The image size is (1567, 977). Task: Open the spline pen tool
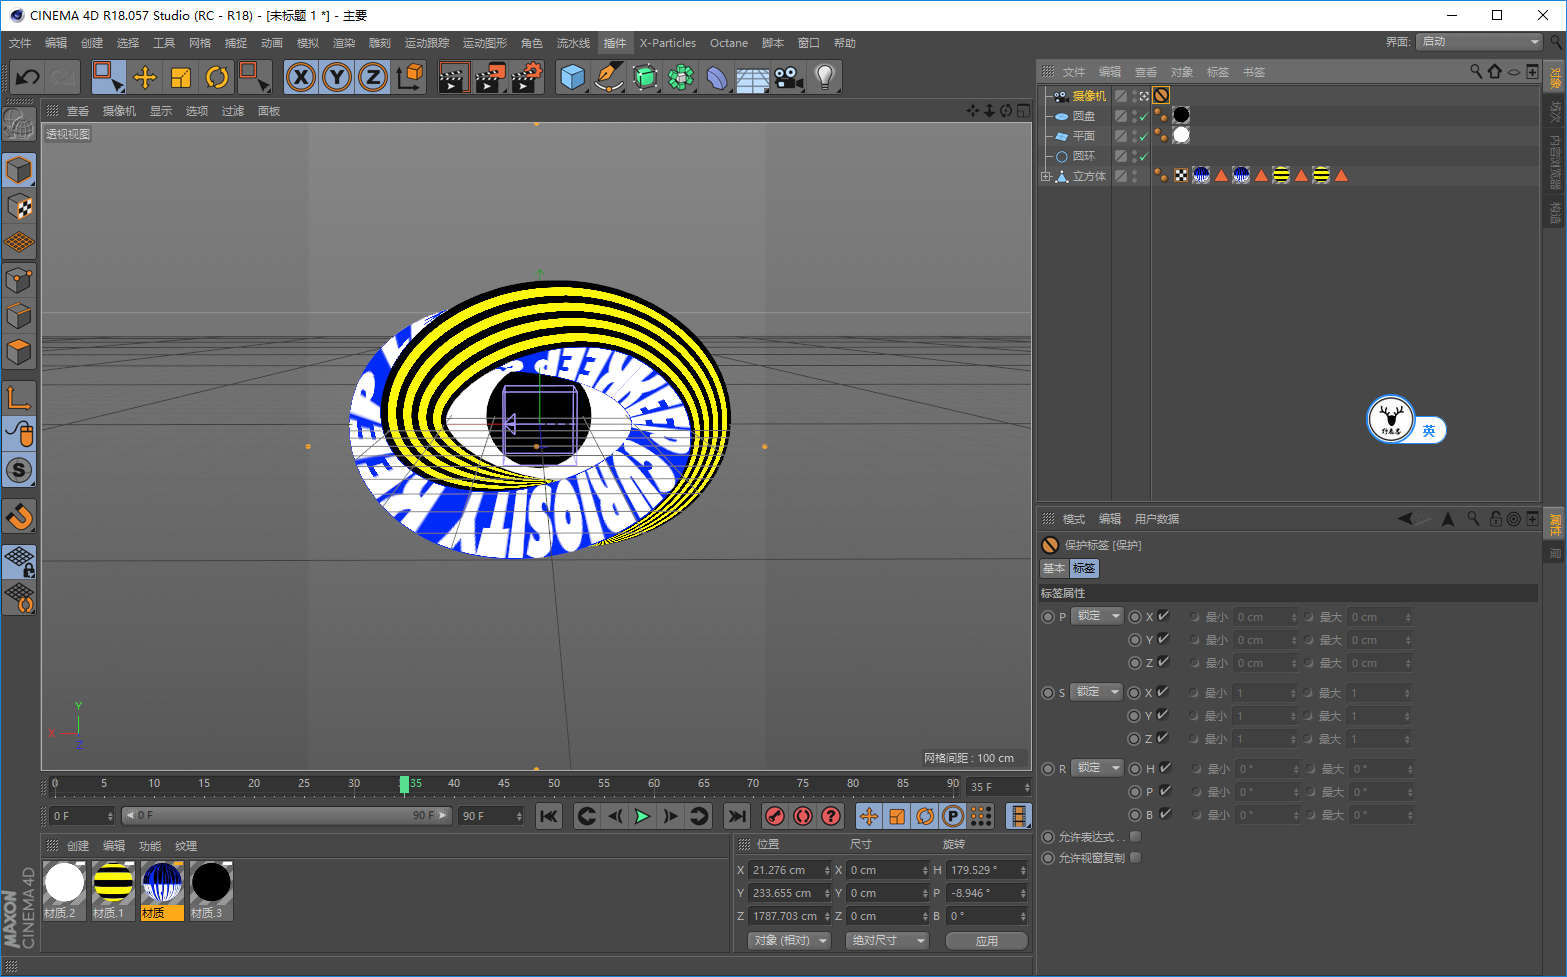608,77
